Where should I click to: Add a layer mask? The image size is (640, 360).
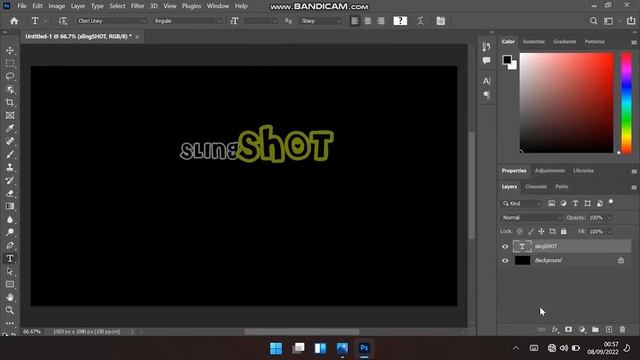point(568,329)
